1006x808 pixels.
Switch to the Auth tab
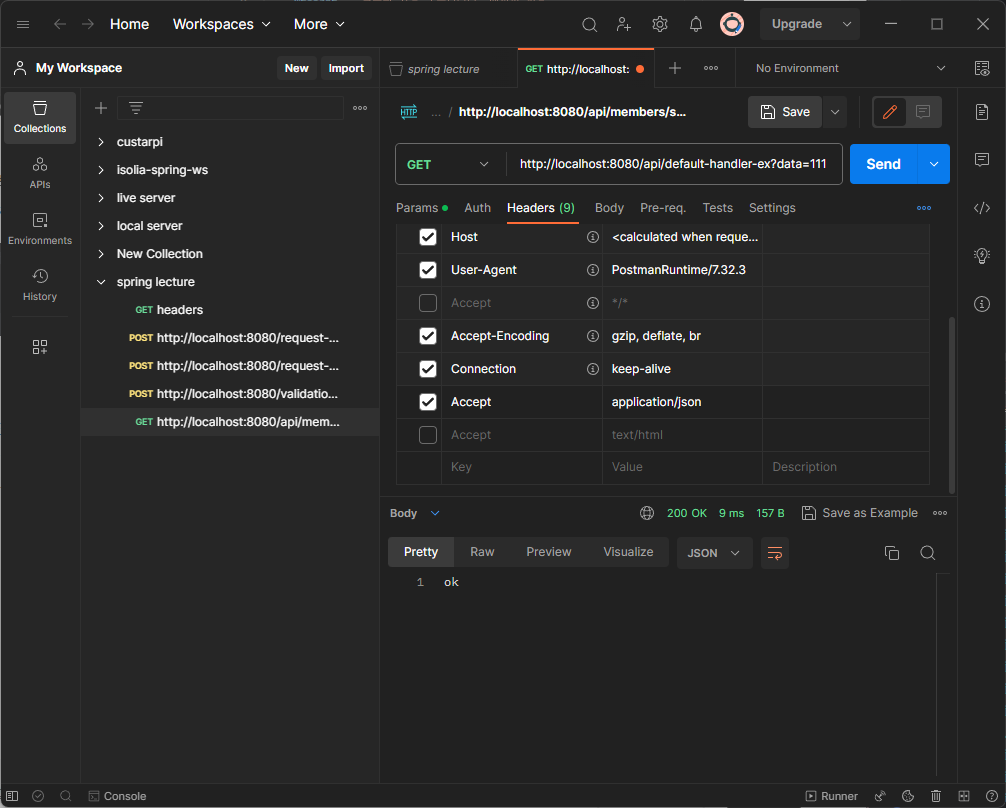pyautogui.click(x=477, y=208)
